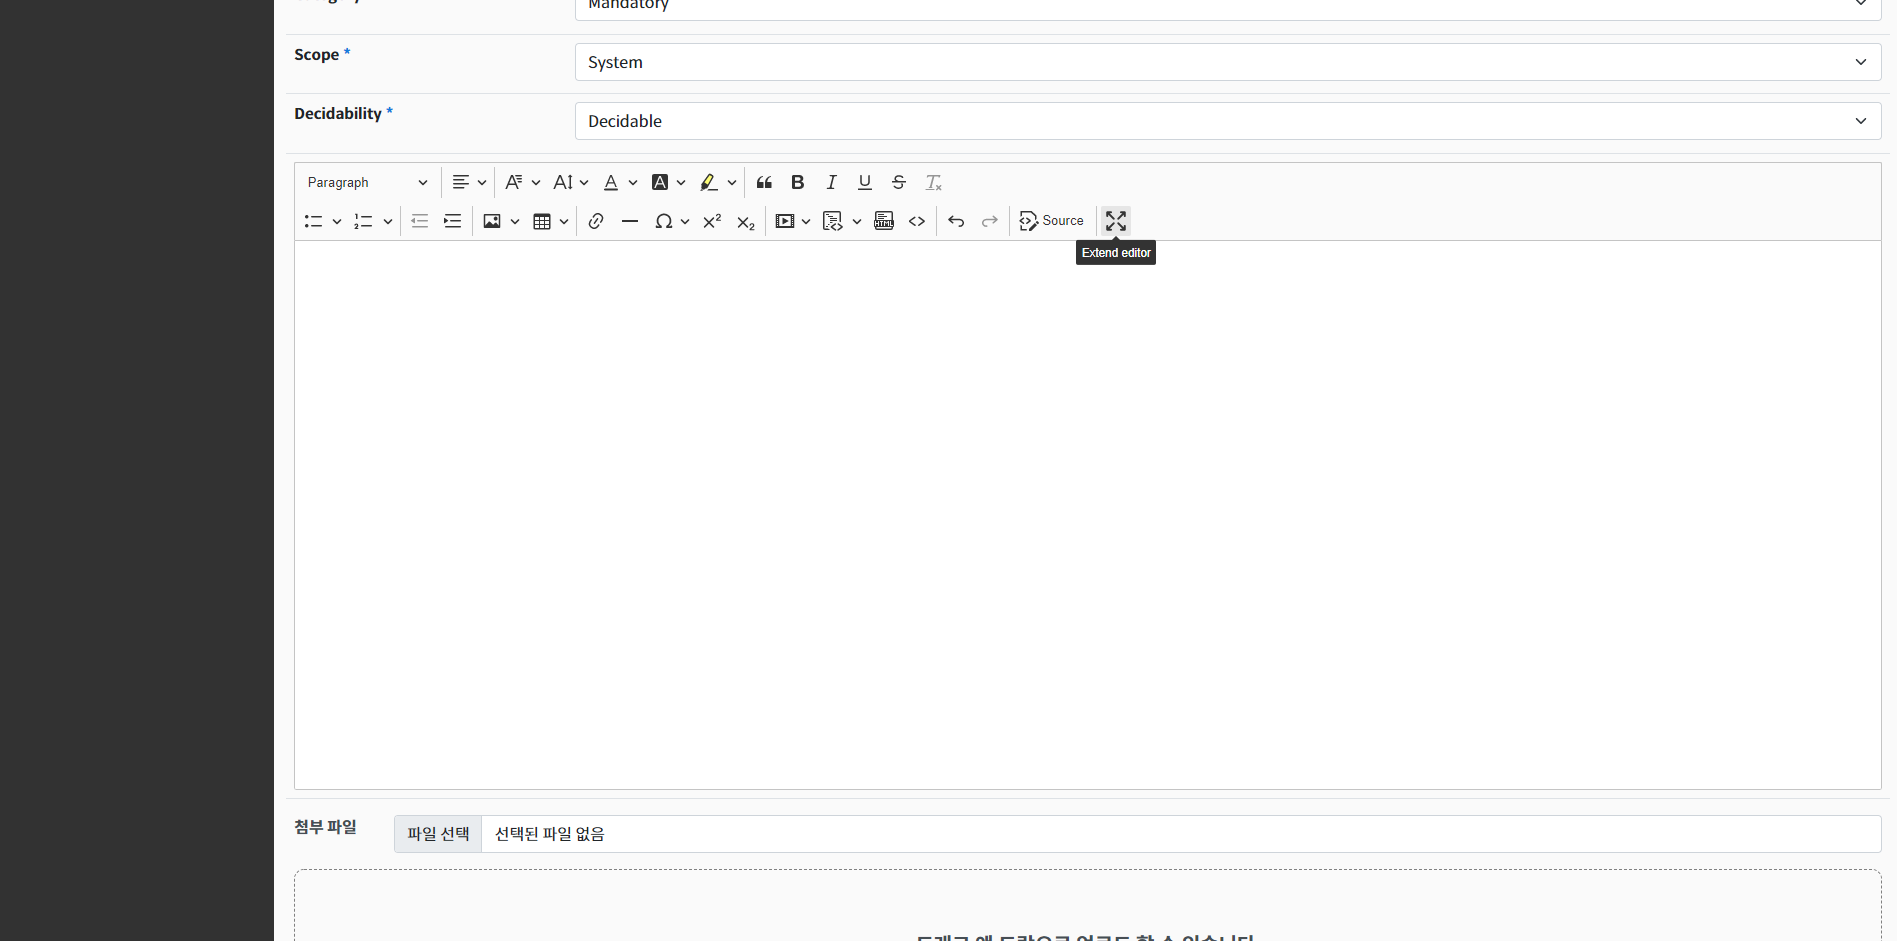The width and height of the screenshot is (1897, 941).
Task: Click the Source button
Action: tap(1051, 221)
